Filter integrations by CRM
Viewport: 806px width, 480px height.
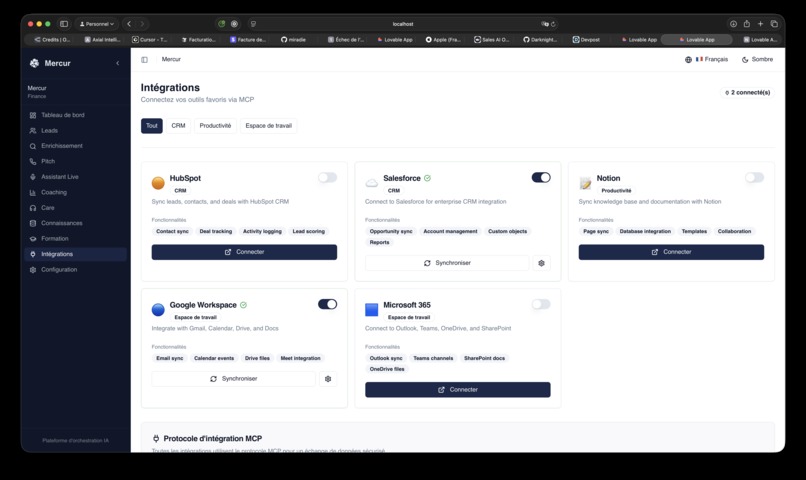(178, 126)
